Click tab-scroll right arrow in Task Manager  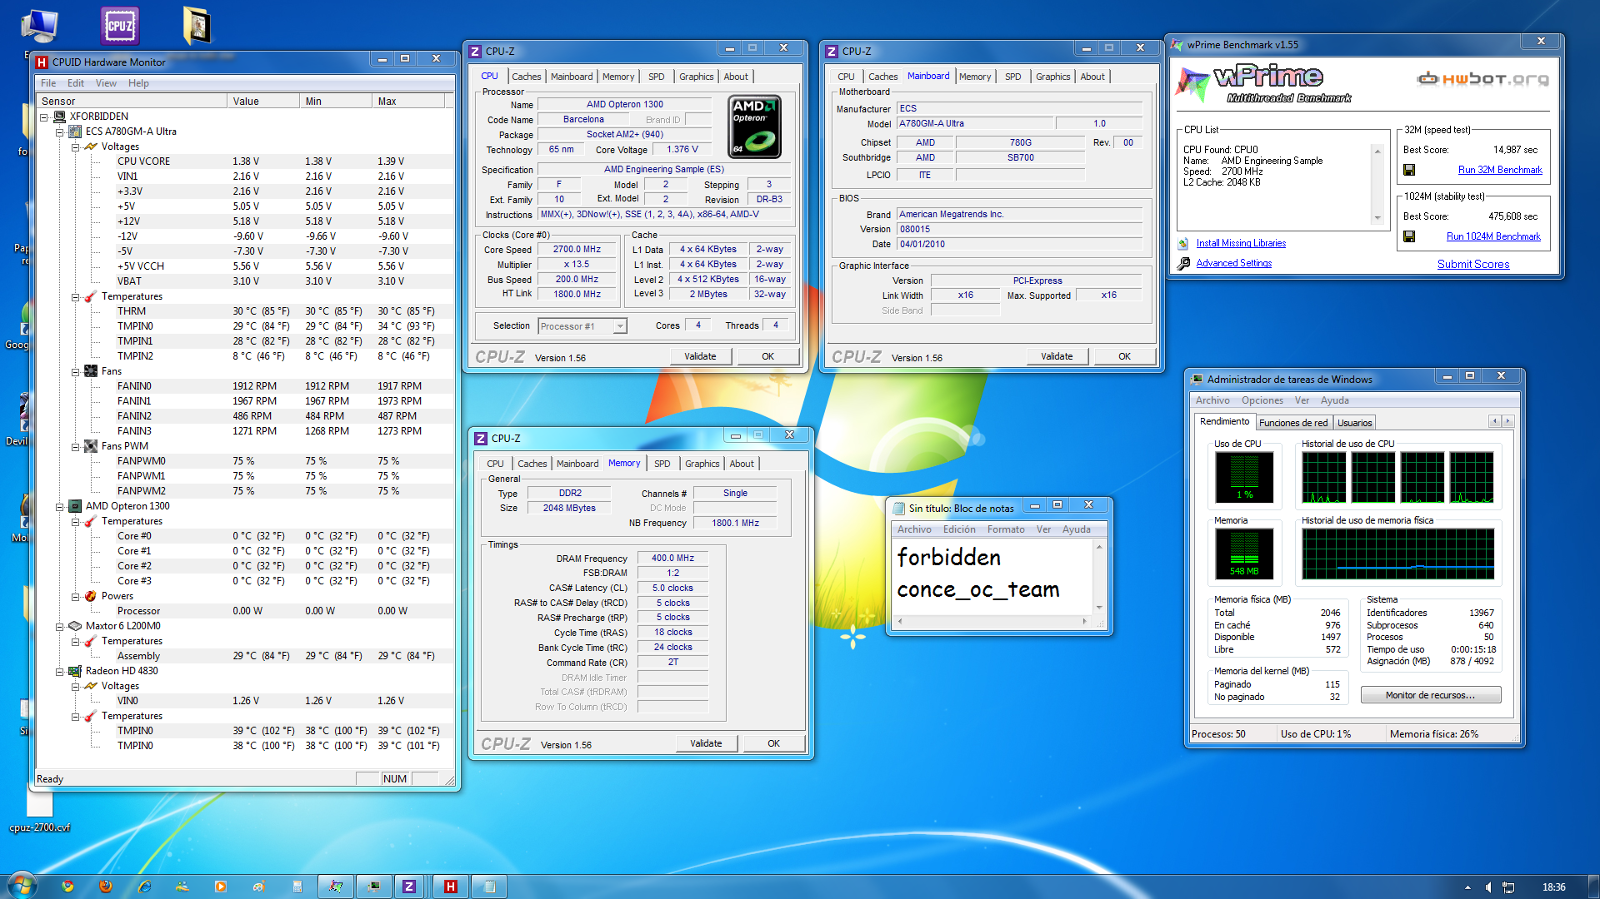[x=1508, y=422]
